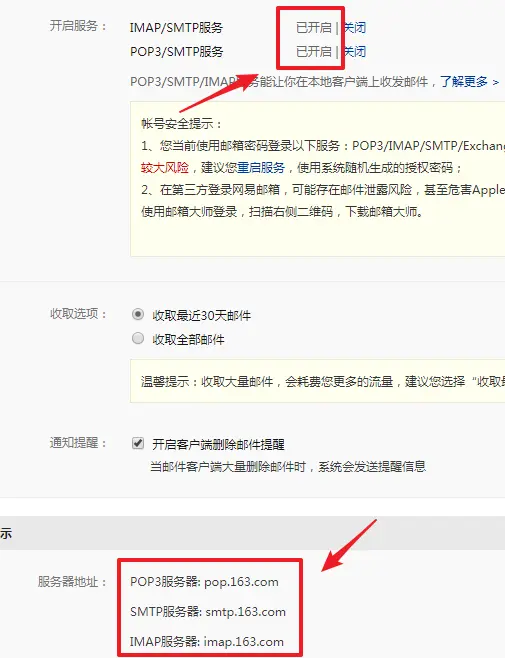Click the IMAP/SMTP服务 label

point(176,28)
